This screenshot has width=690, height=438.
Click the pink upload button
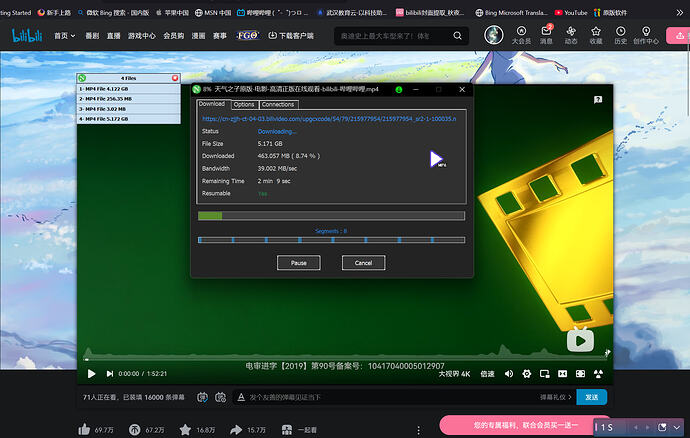pos(678,36)
